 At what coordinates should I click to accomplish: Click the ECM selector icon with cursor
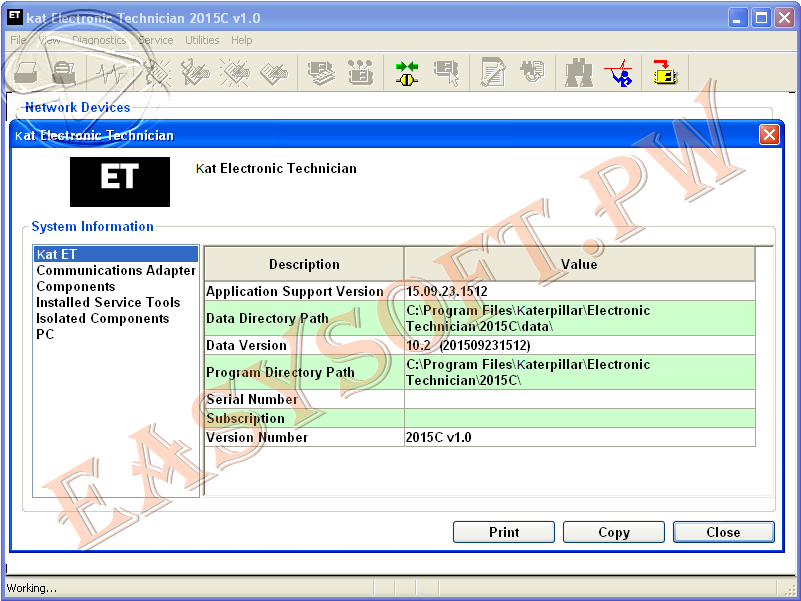[x=446, y=73]
